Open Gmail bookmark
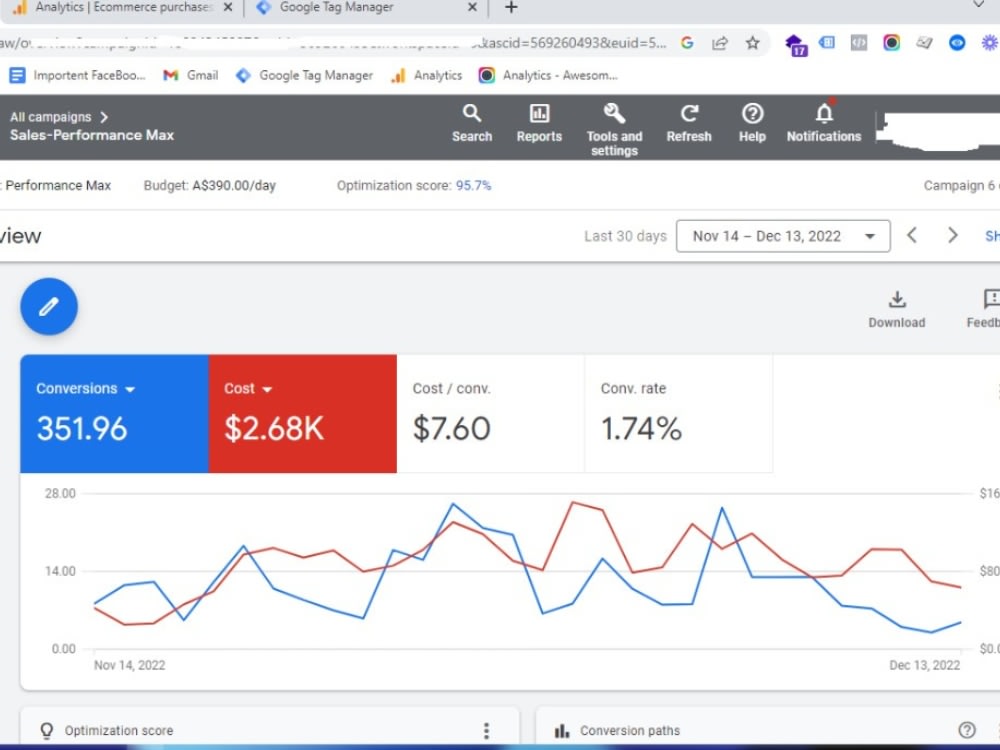Screen dimensions: 1000x750 pyautogui.click(x=191, y=75)
